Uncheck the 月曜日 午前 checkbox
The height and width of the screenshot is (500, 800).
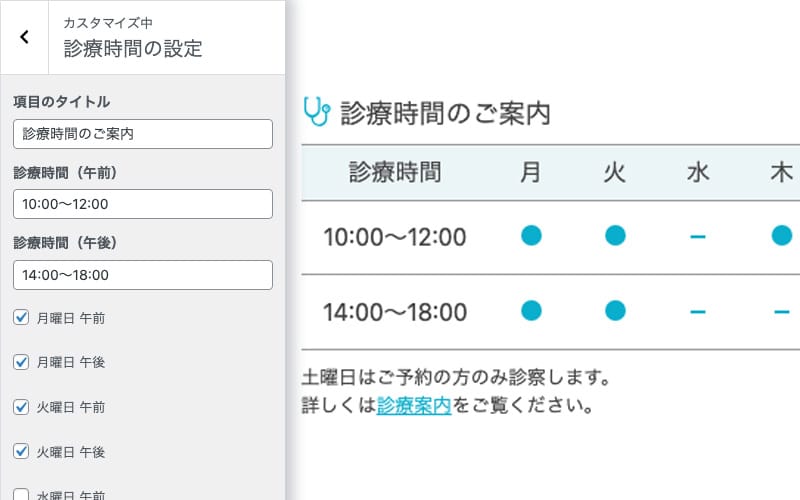[x=21, y=318]
